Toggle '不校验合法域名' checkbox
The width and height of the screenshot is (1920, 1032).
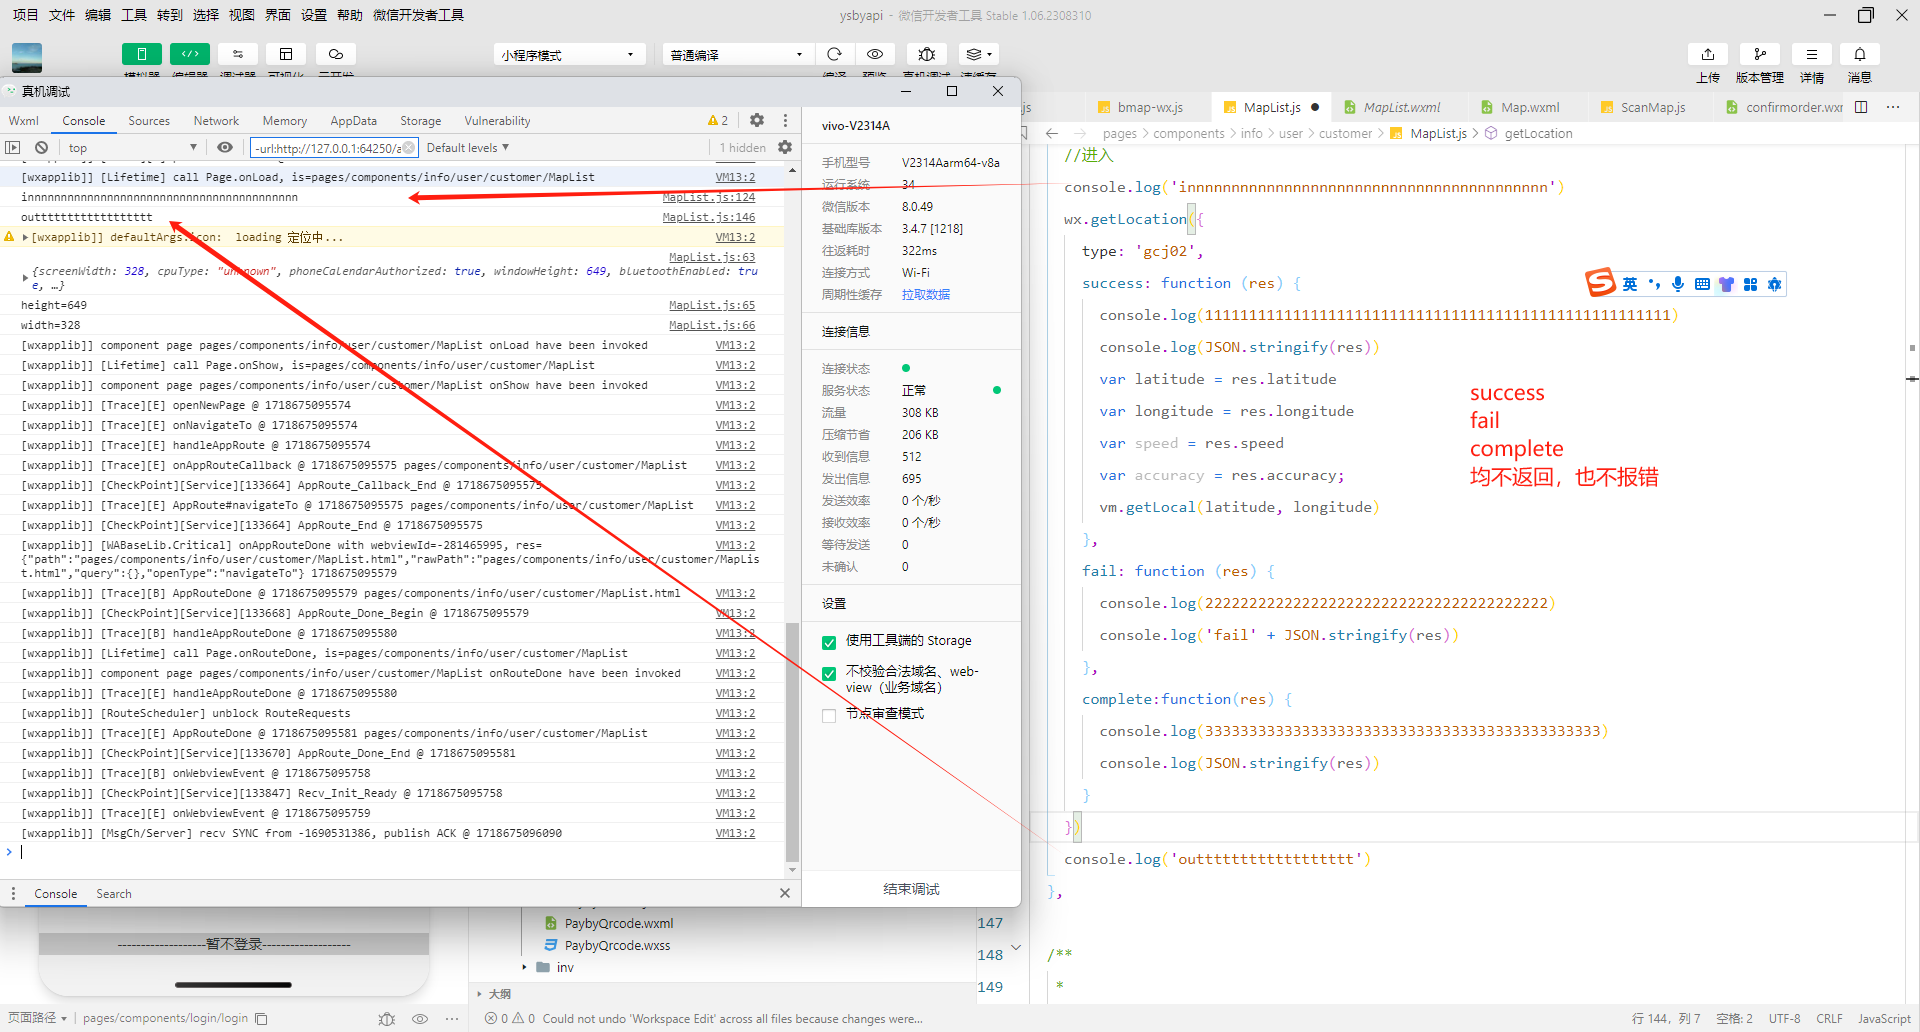(829, 674)
